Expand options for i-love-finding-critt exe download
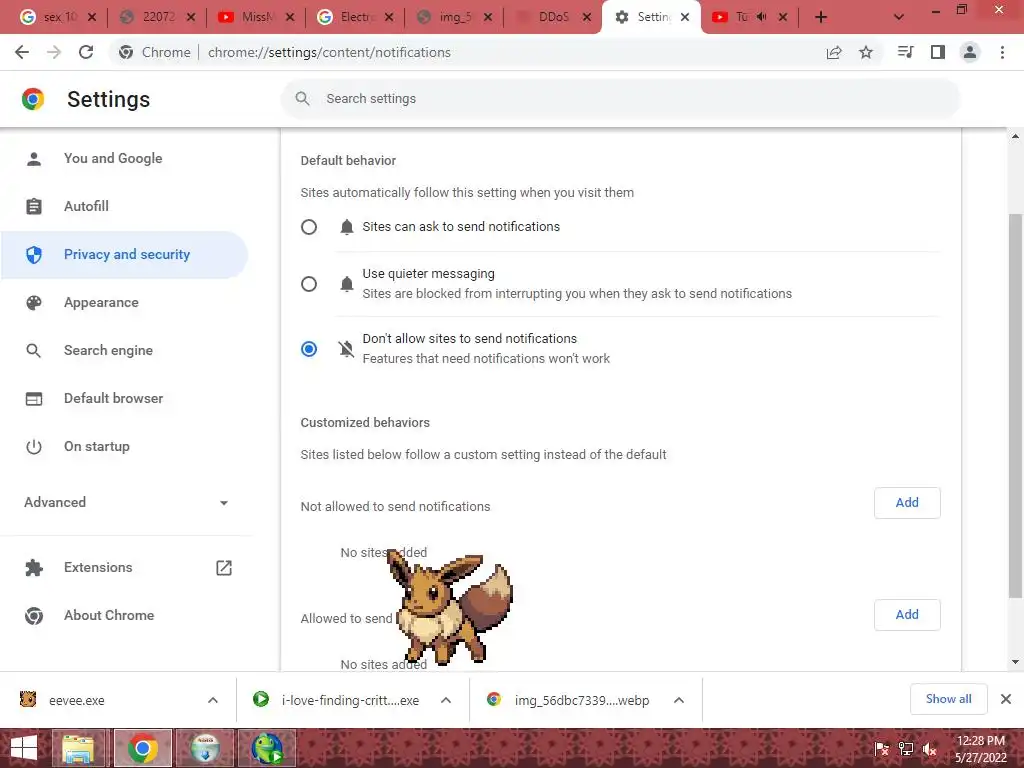Image resolution: width=1024 pixels, height=768 pixels. [x=446, y=700]
